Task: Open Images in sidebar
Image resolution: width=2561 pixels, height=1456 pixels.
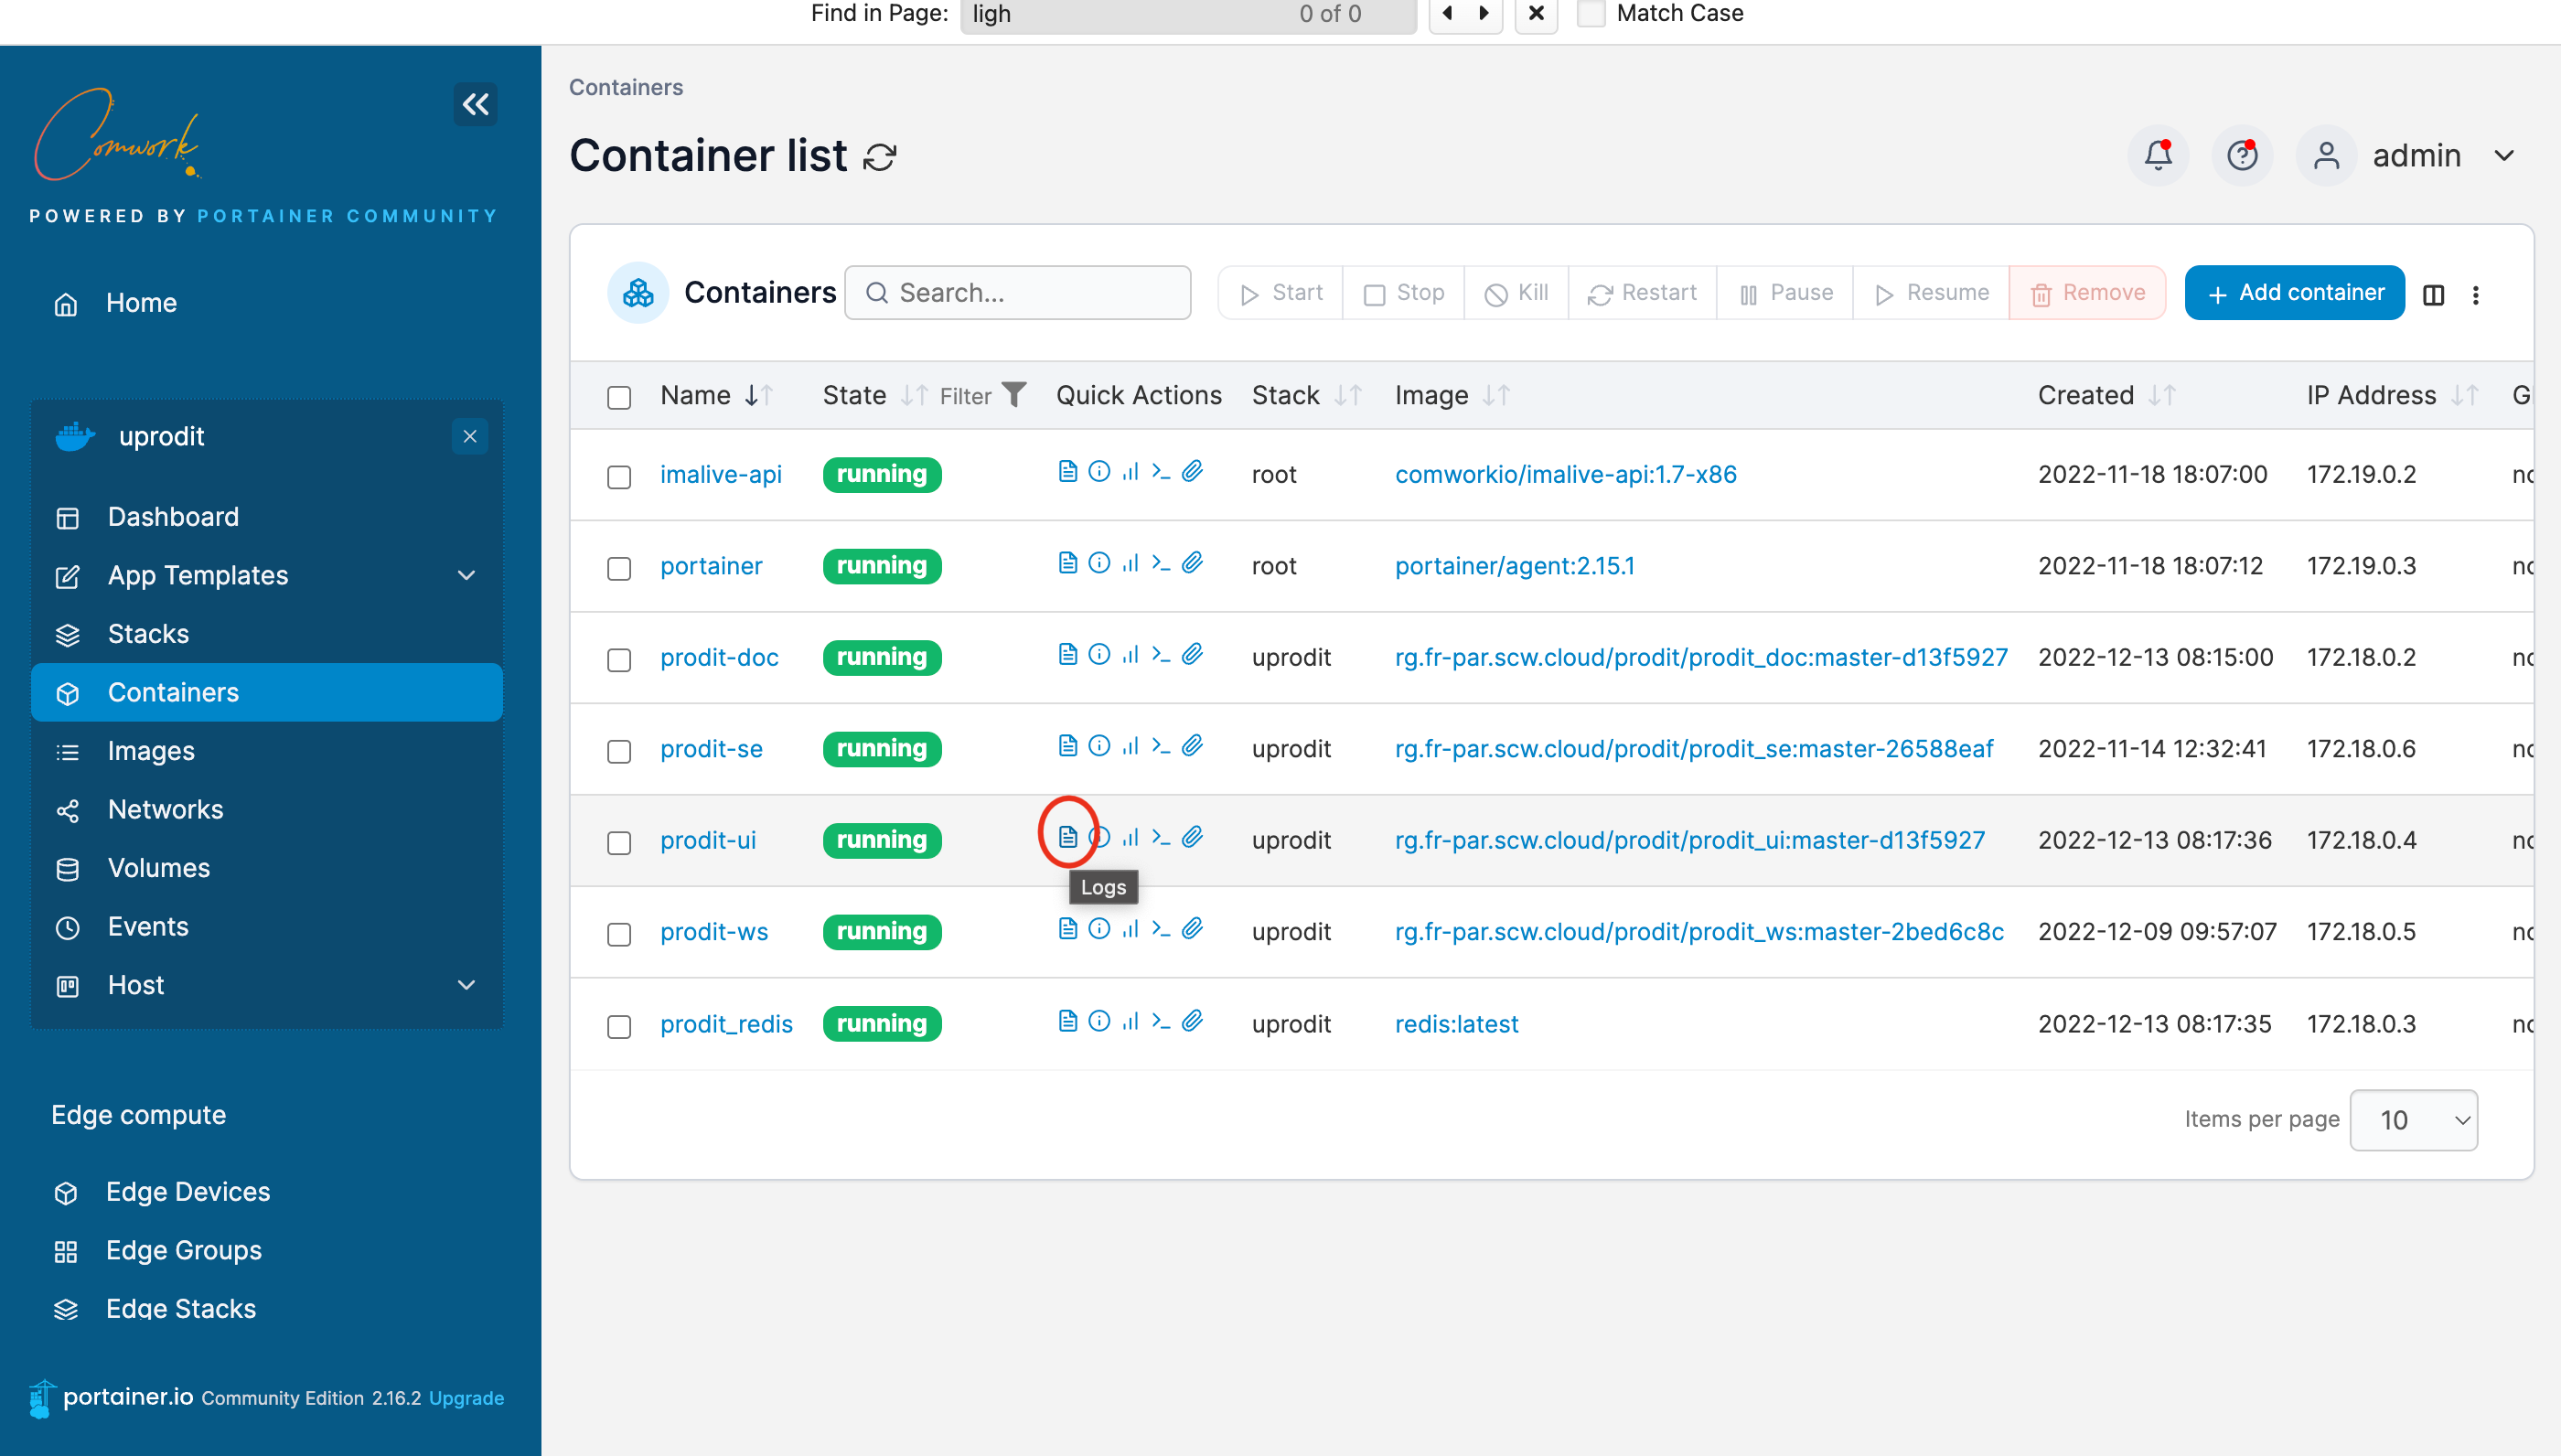Action: coord(267,751)
